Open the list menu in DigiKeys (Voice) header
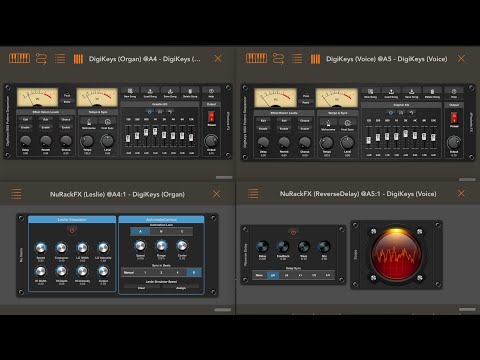This screenshot has height=360, width=480. pyautogui.click(x=297, y=59)
